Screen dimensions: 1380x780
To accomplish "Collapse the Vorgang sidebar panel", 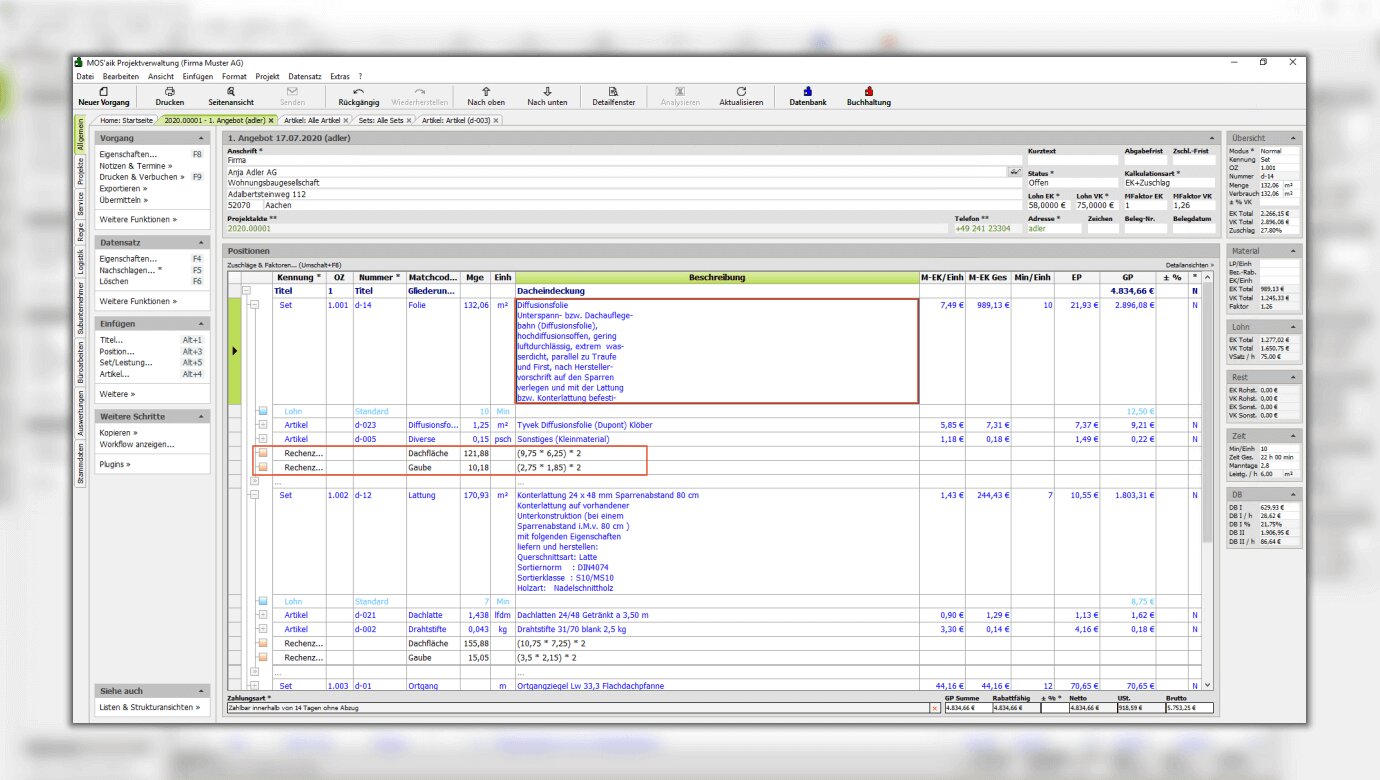I will pyautogui.click(x=202, y=138).
